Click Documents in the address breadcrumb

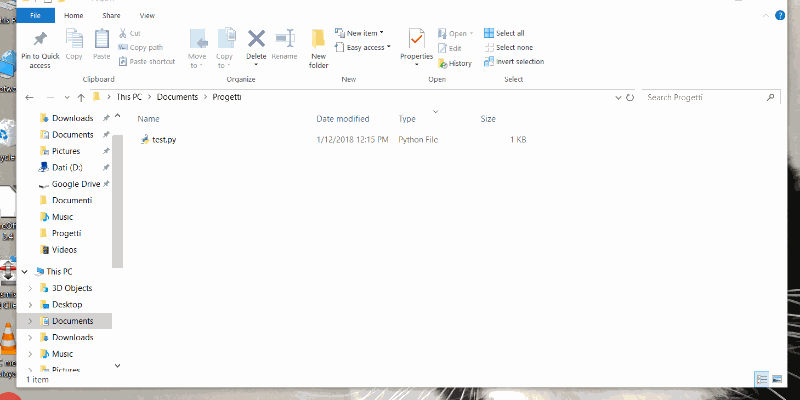178,97
